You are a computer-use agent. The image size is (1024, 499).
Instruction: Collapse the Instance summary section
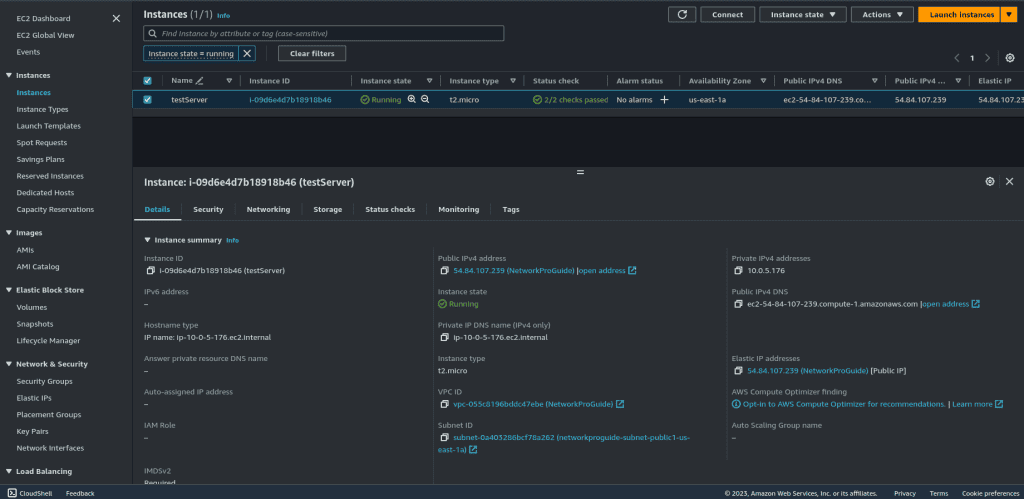(148, 240)
